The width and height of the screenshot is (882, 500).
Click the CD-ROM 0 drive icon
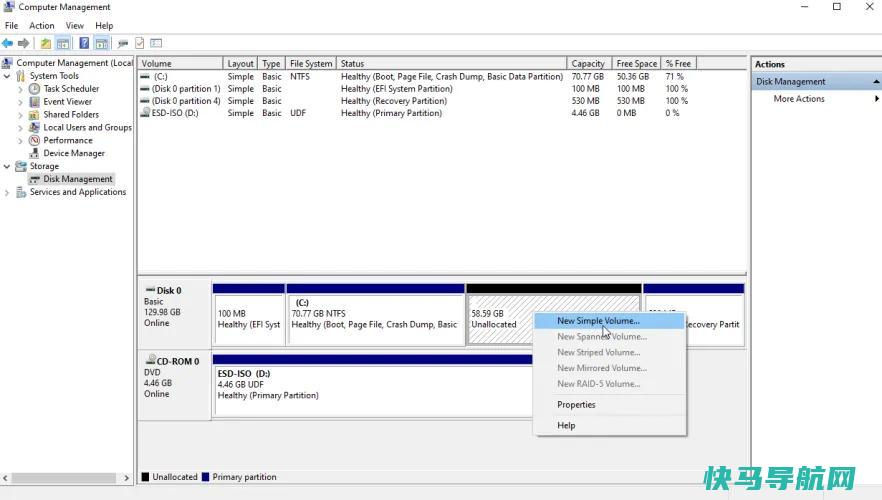[150, 360]
